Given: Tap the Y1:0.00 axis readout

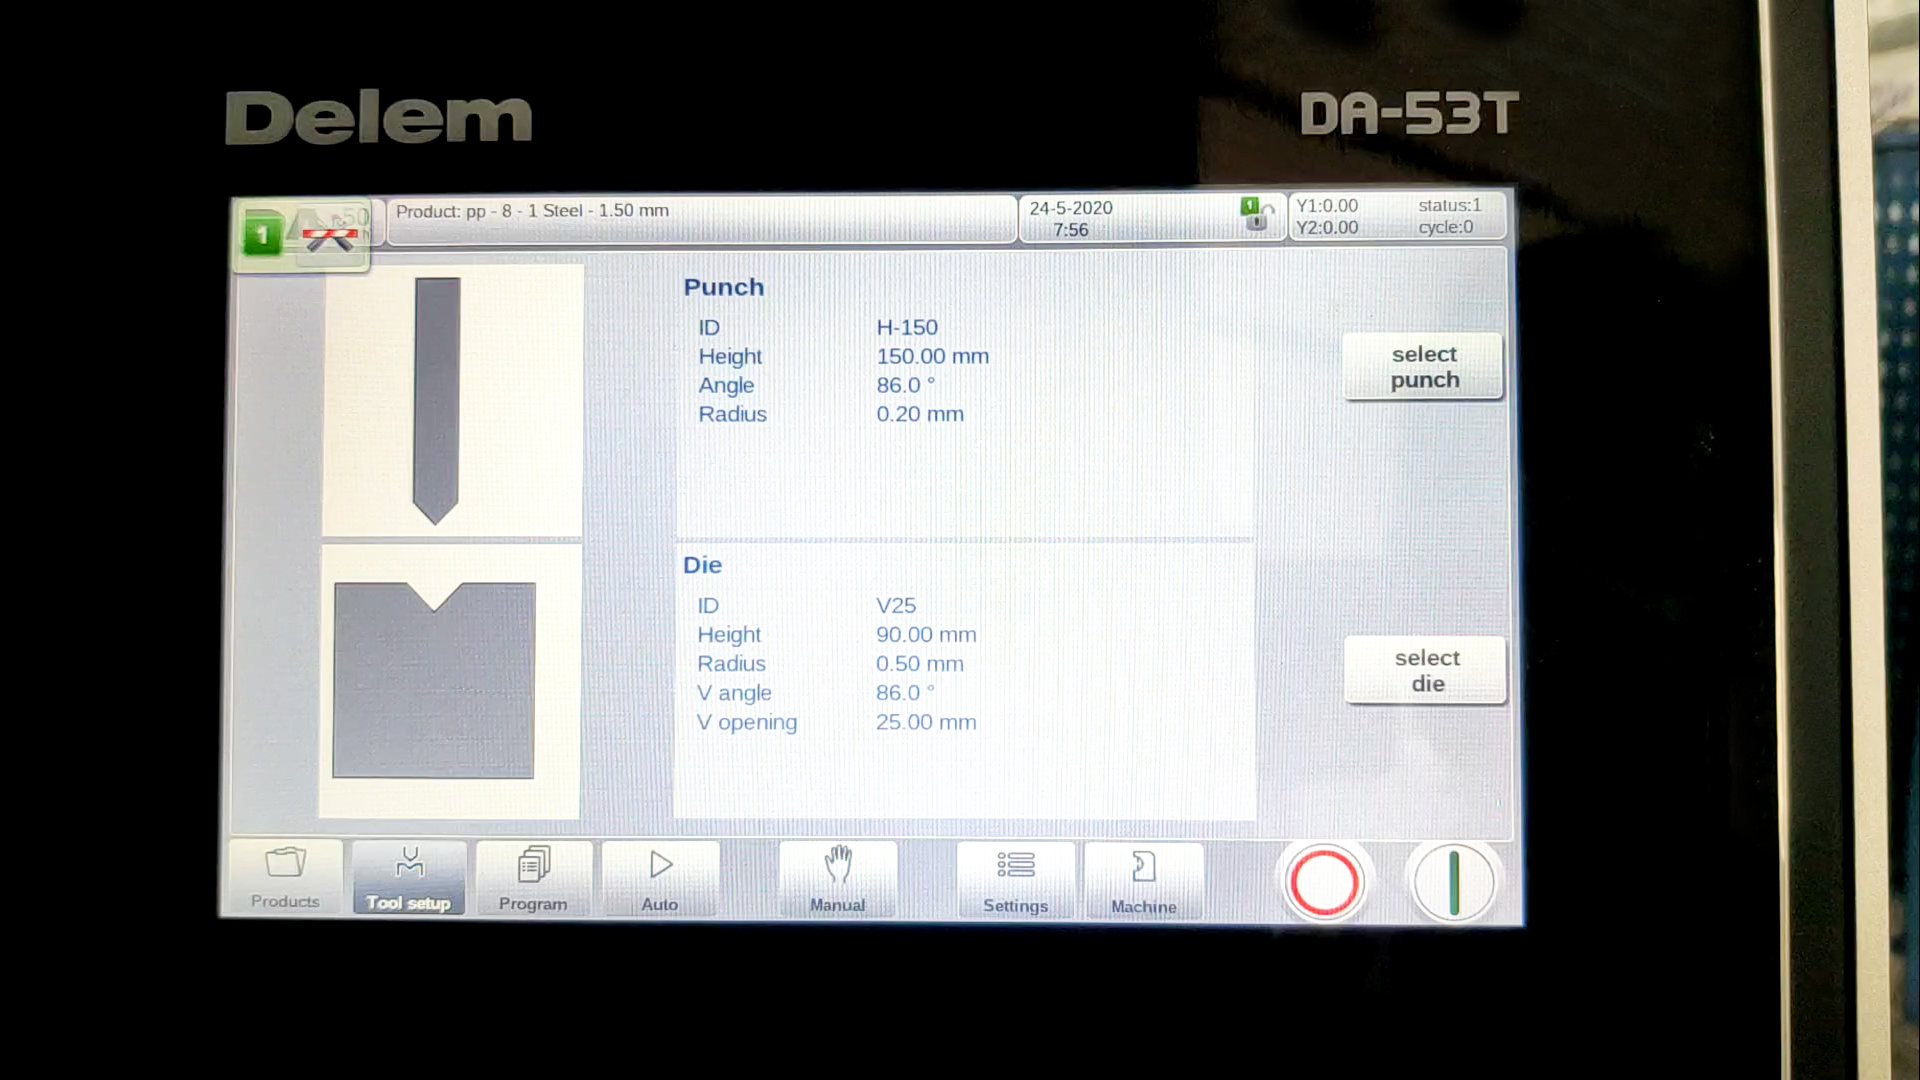Looking at the screenshot, I should 1327,206.
